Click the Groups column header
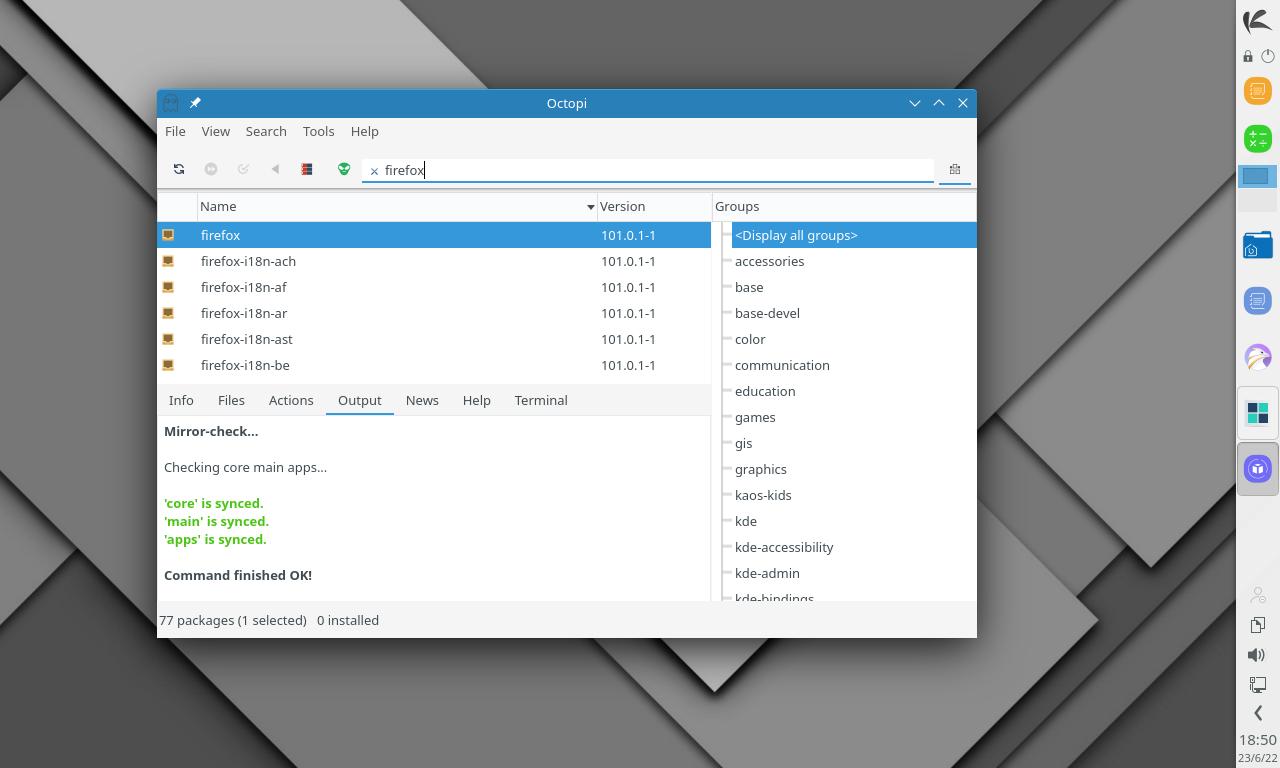 tap(844, 206)
